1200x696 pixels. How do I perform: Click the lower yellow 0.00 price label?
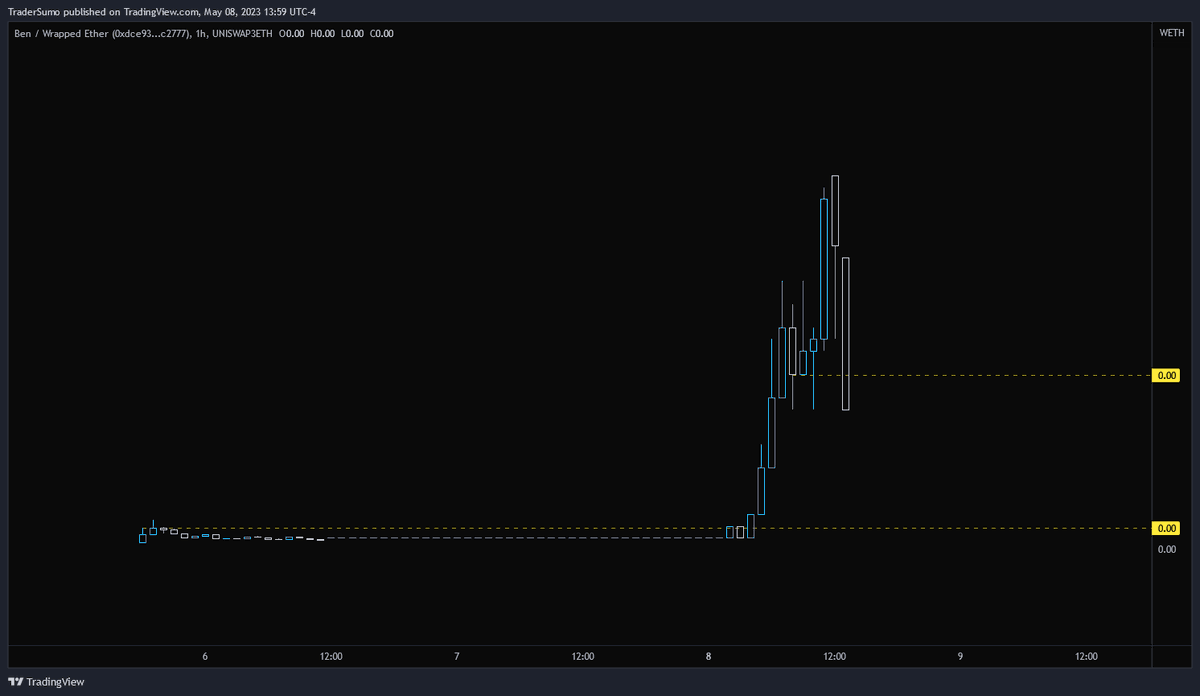point(1164,527)
